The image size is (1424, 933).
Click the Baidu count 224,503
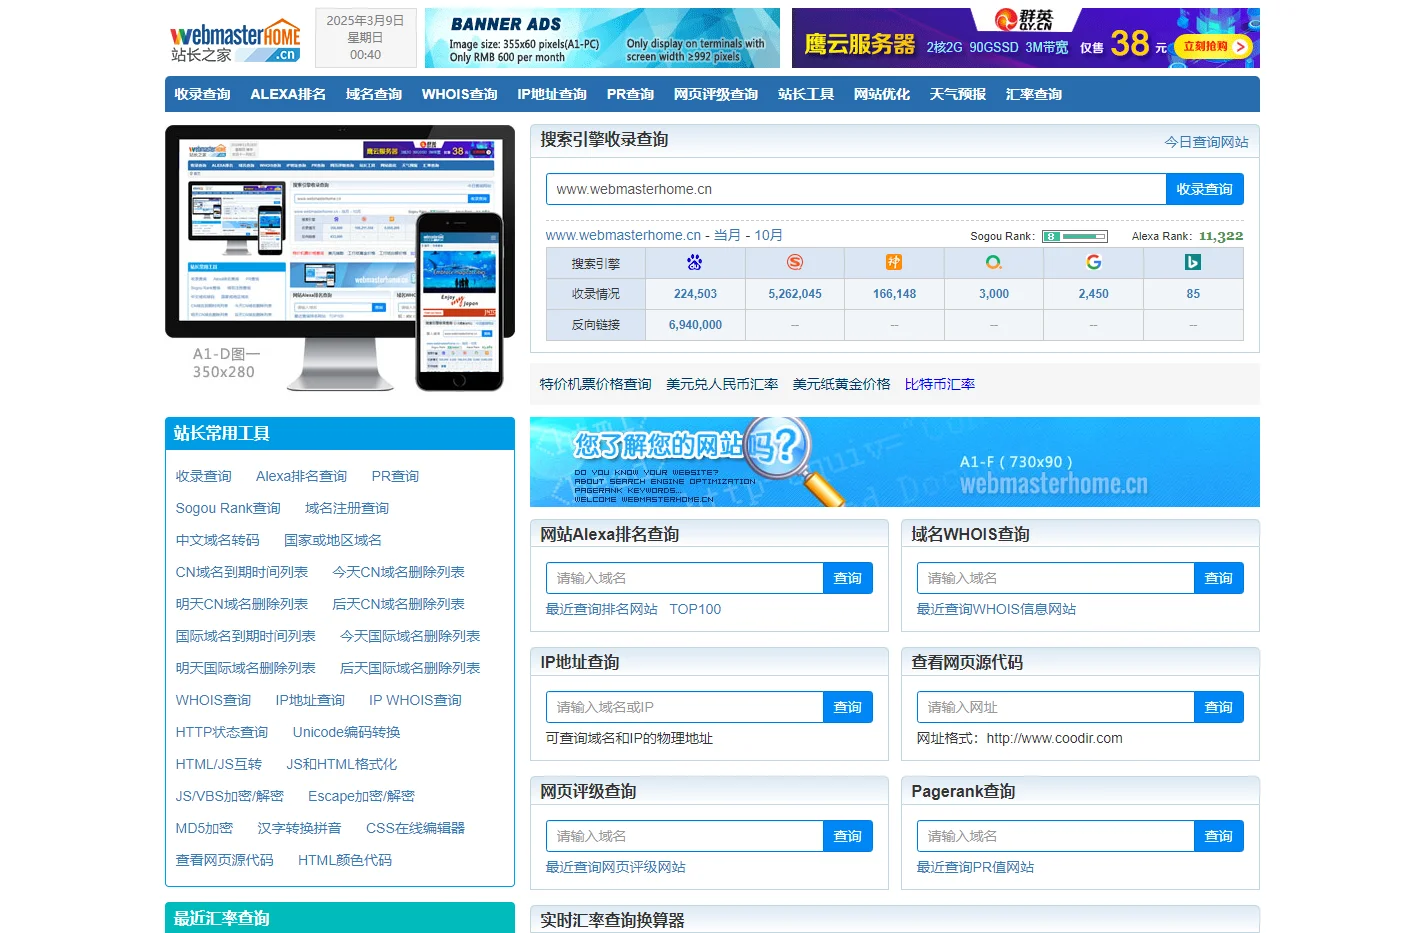[x=695, y=294]
